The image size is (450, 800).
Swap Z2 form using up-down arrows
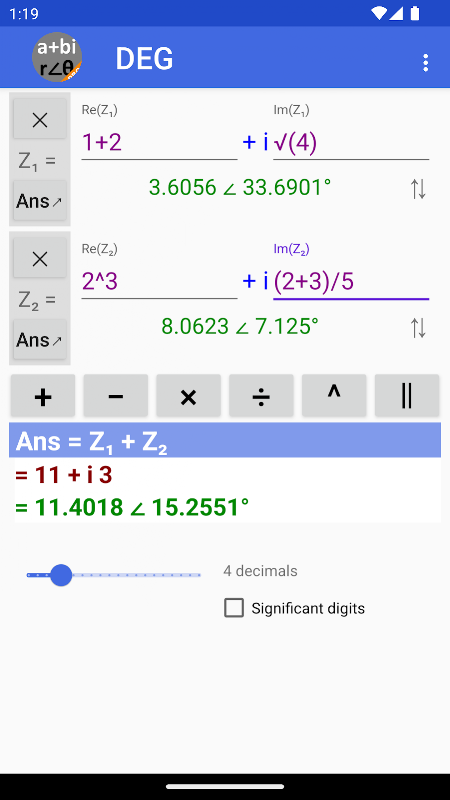[418, 328]
